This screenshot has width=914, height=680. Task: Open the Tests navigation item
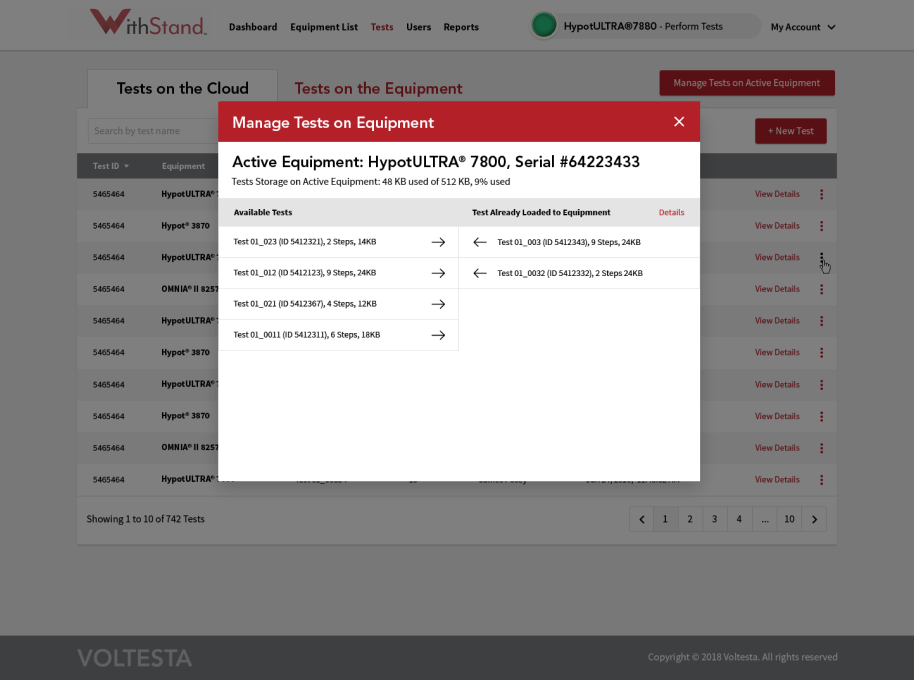[382, 27]
